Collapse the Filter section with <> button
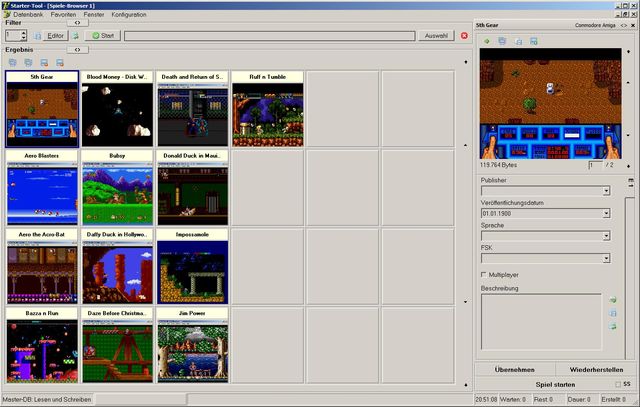 coord(78,23)
